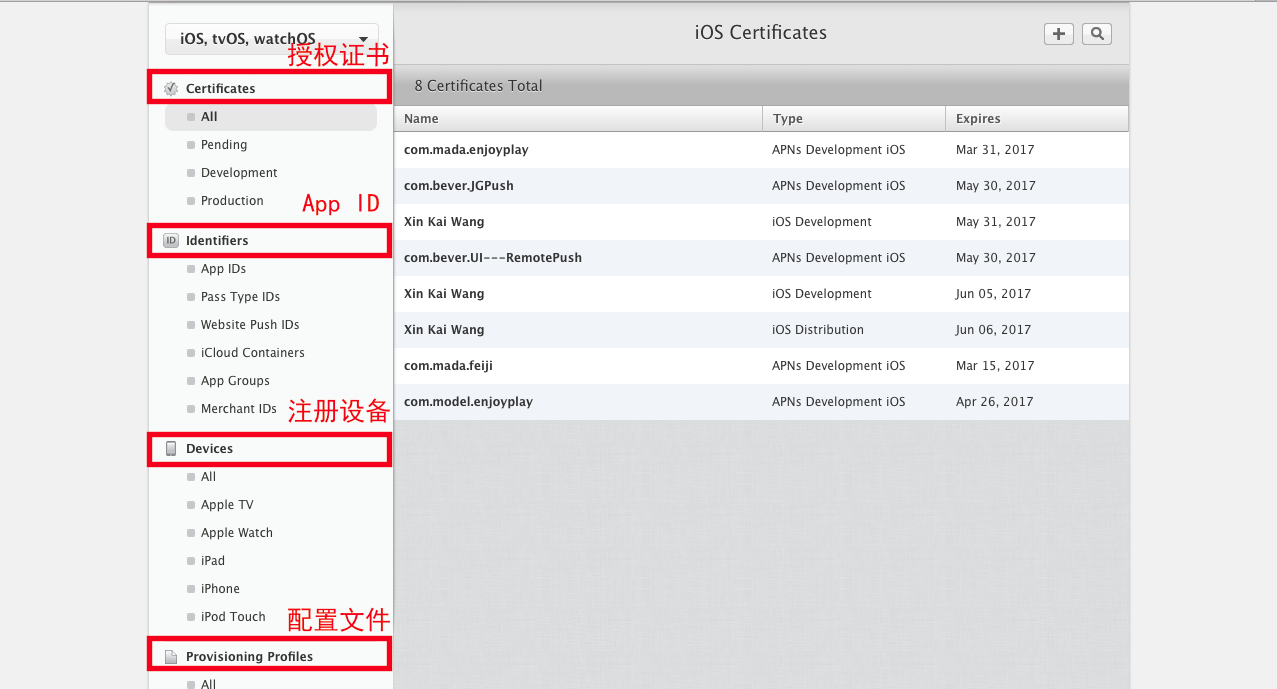The height and width of the screenshot is (689, 1277).
Task: Open the com.mada.enjoyplay certificate row
Action: click(761, 150)
